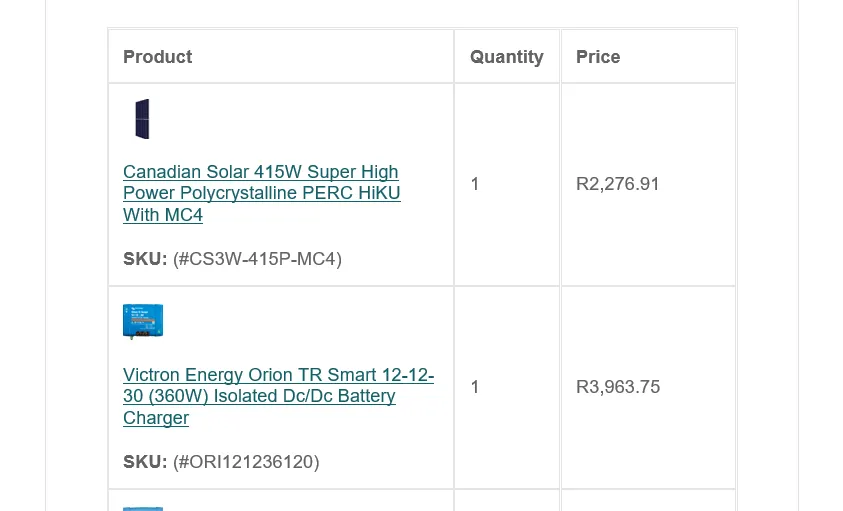
Task: Click the Price column header
Action: (x=598, y=57)
